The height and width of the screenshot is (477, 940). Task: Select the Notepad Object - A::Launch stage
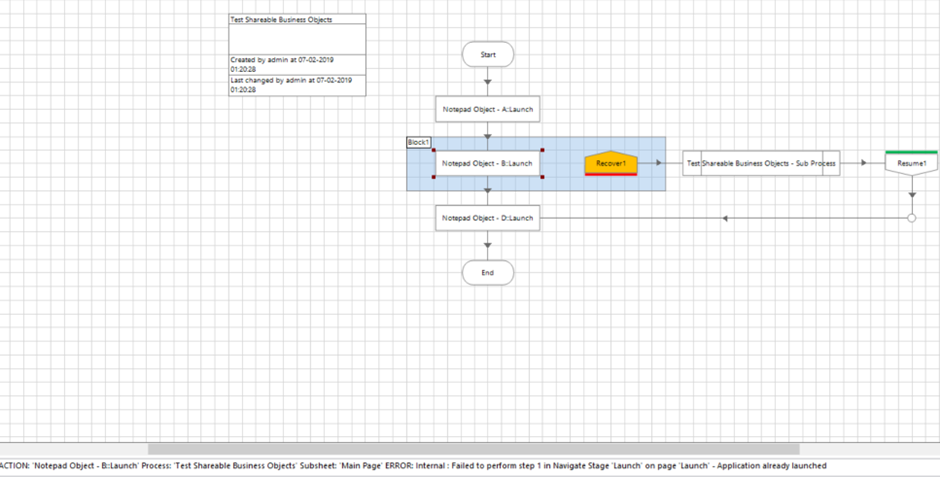[x=487, y=109]
